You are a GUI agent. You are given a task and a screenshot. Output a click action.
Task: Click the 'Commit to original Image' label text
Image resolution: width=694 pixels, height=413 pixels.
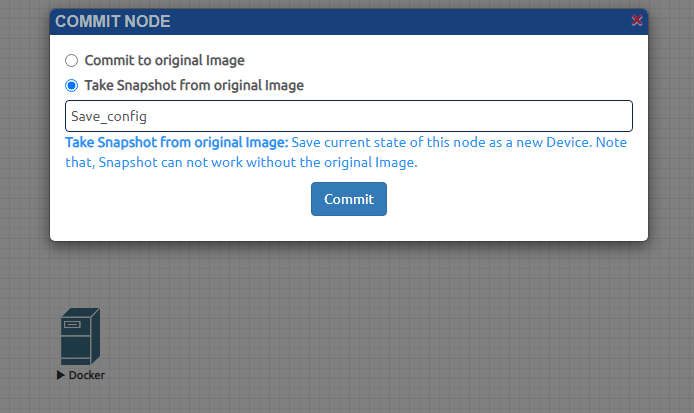pyautogui.click(x=164, y=61)
